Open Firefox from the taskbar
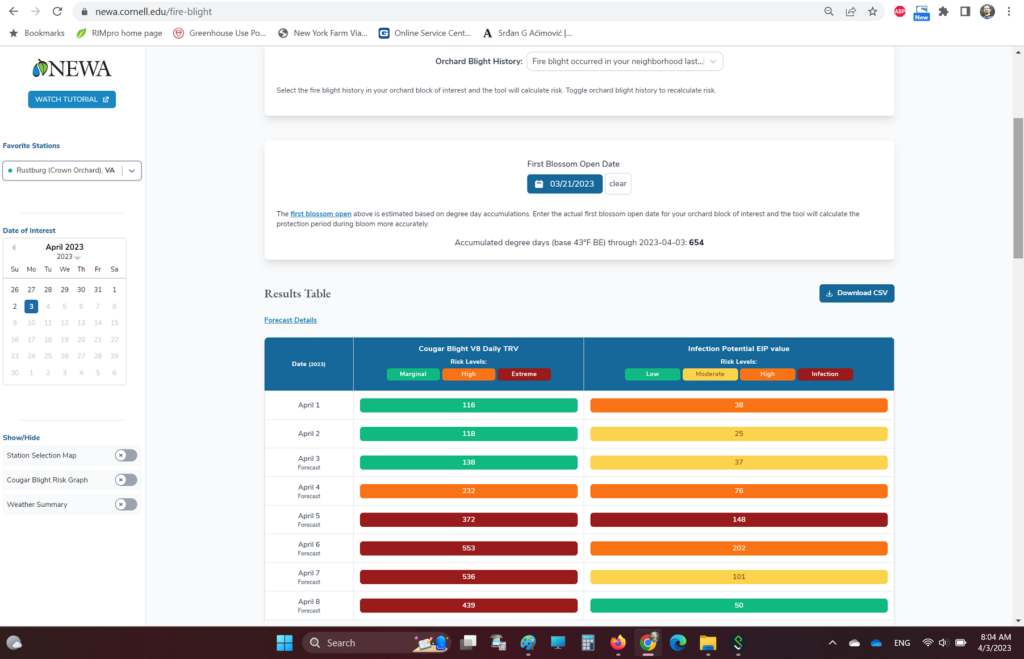Viewport: 1024px width, 659px height. [x=617, y=642]
